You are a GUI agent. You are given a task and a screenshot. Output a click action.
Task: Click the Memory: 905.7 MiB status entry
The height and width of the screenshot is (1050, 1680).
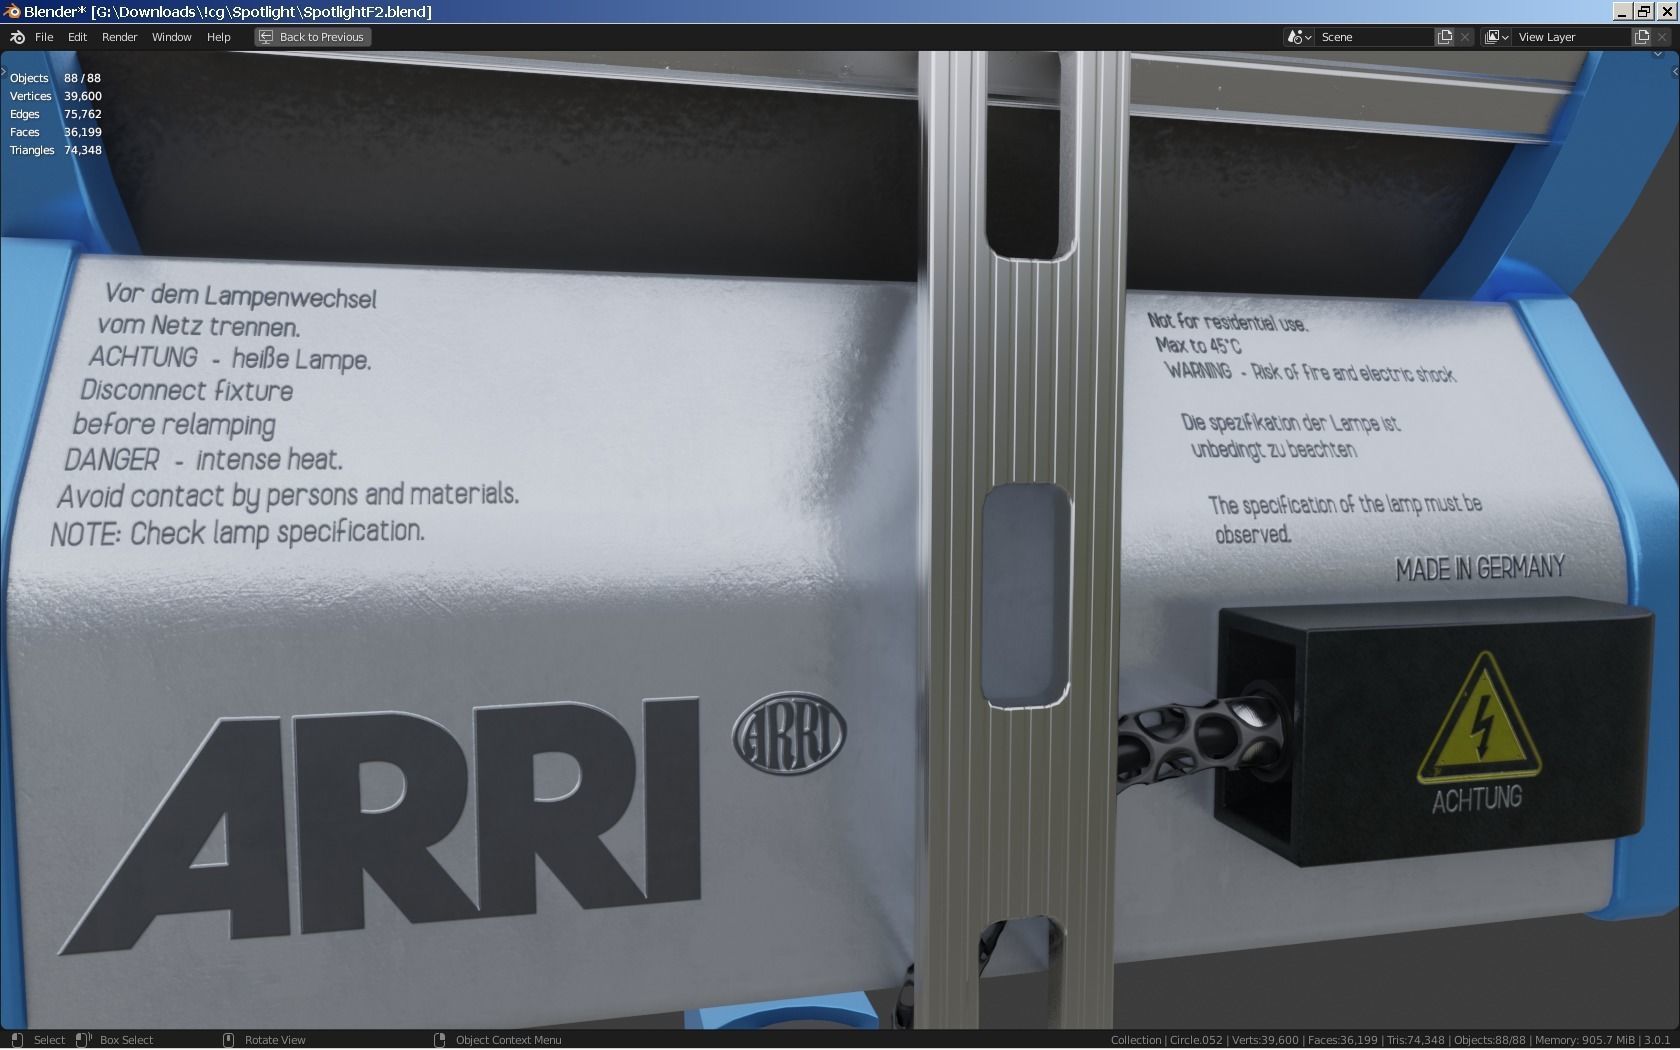click(1584, 1040)
